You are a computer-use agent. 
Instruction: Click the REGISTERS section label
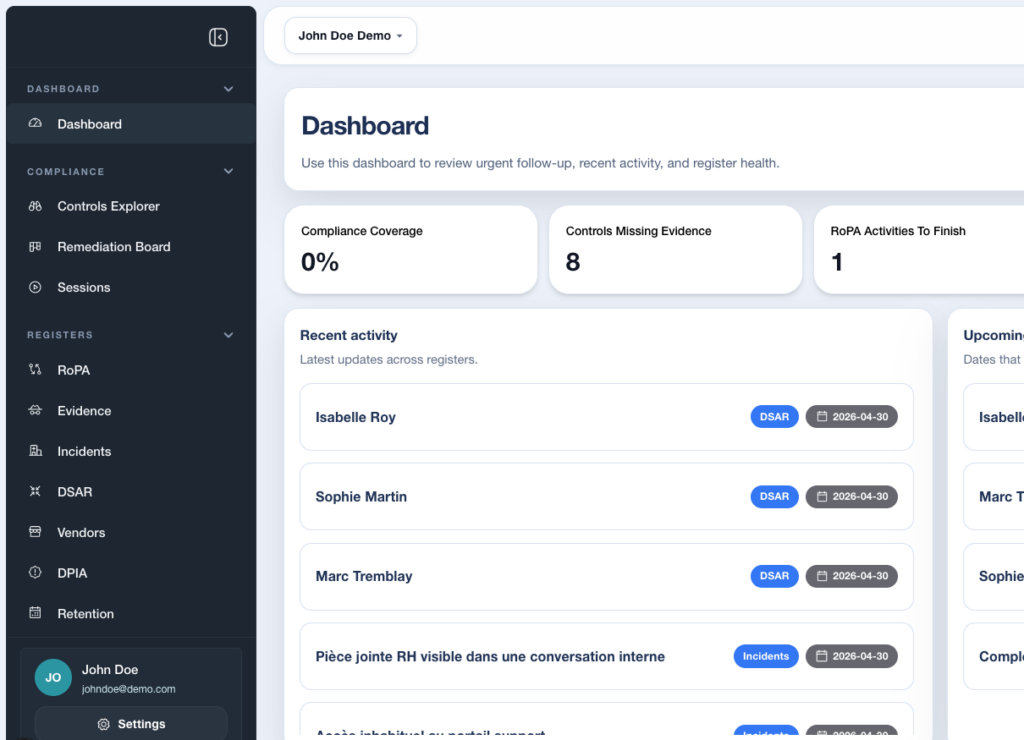coord(60,335)
